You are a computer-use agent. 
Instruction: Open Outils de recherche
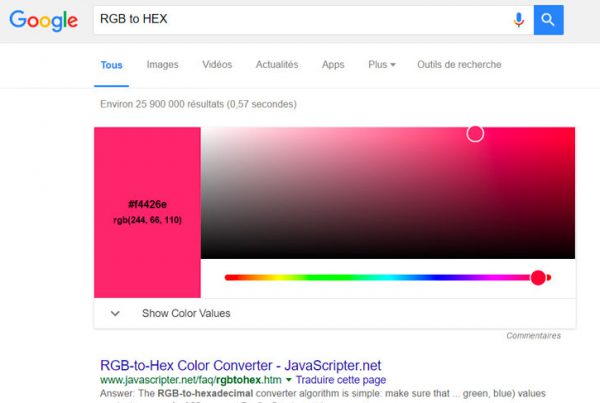[459, 64]
